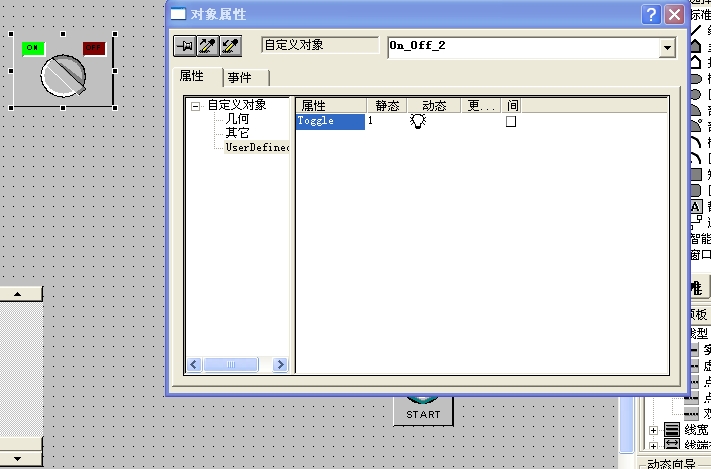
Task: Collapse the 自定义对象 tree node
Action: [196, 105]
